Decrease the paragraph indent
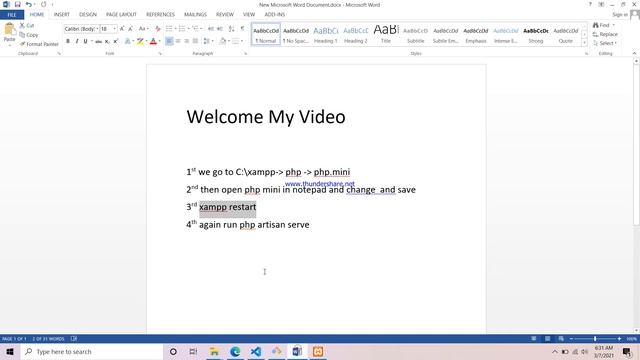 pyautogui.click(x=211, y=29)
